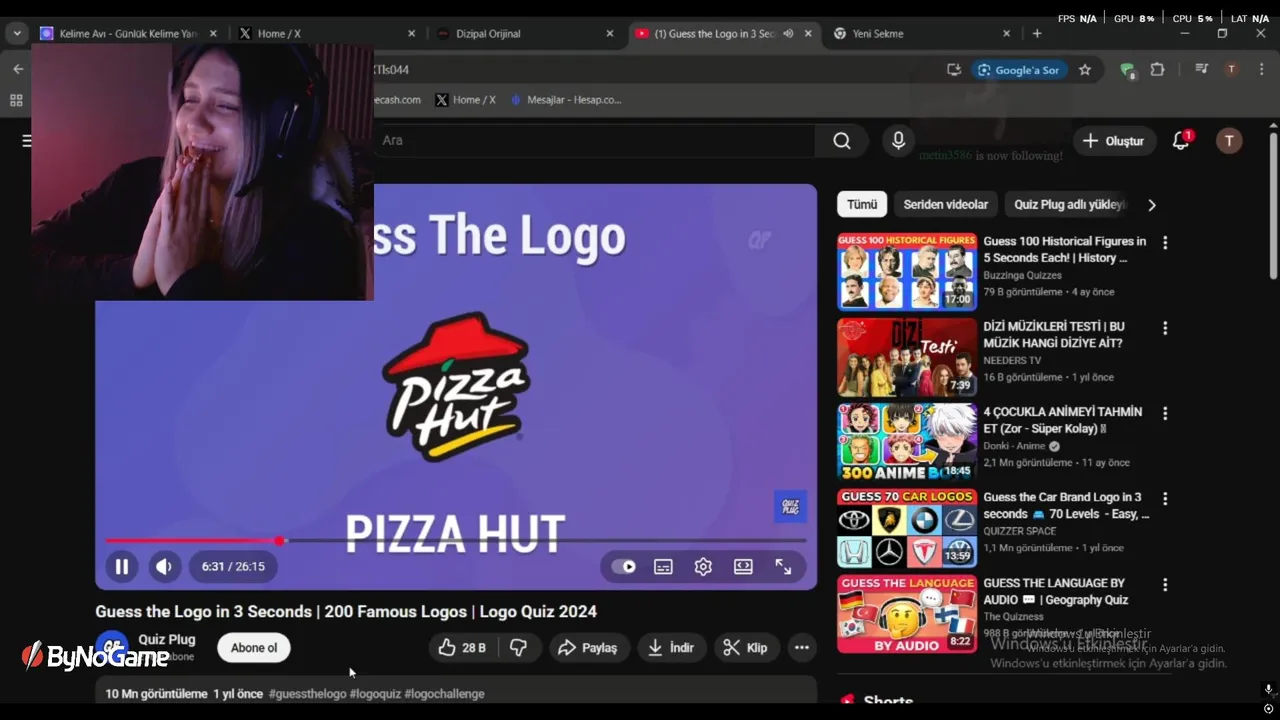
Task: Click the #logochallenge hashtag
Action: (444, 694)
